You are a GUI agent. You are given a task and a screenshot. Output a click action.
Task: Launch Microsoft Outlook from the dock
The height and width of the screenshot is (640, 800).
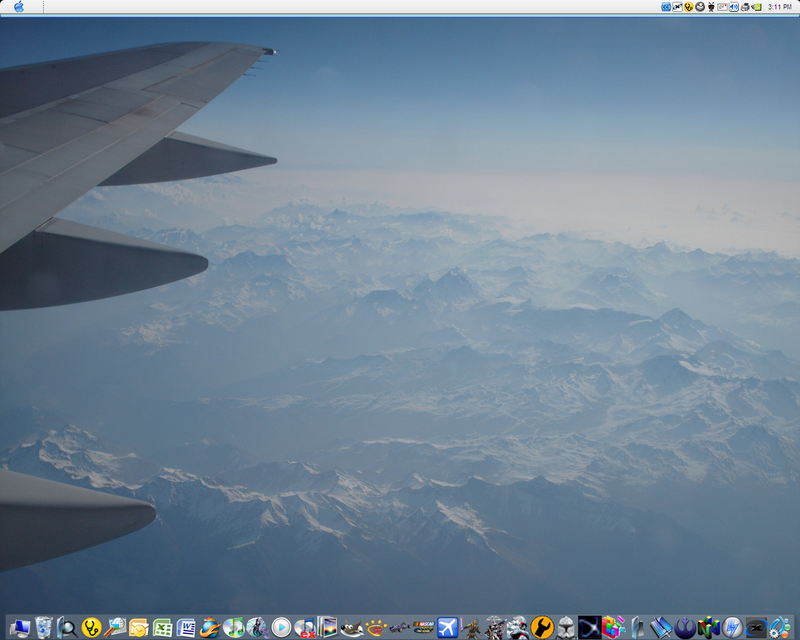point(139,628)
